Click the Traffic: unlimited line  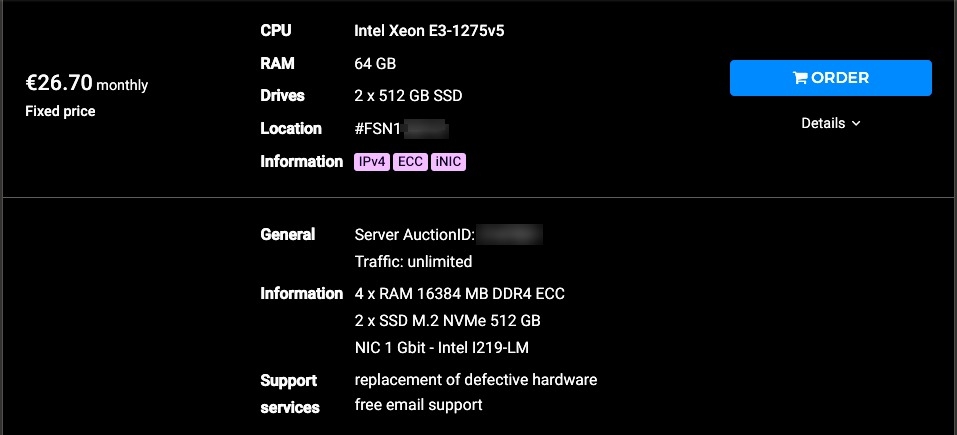click(x=413, y=262)
